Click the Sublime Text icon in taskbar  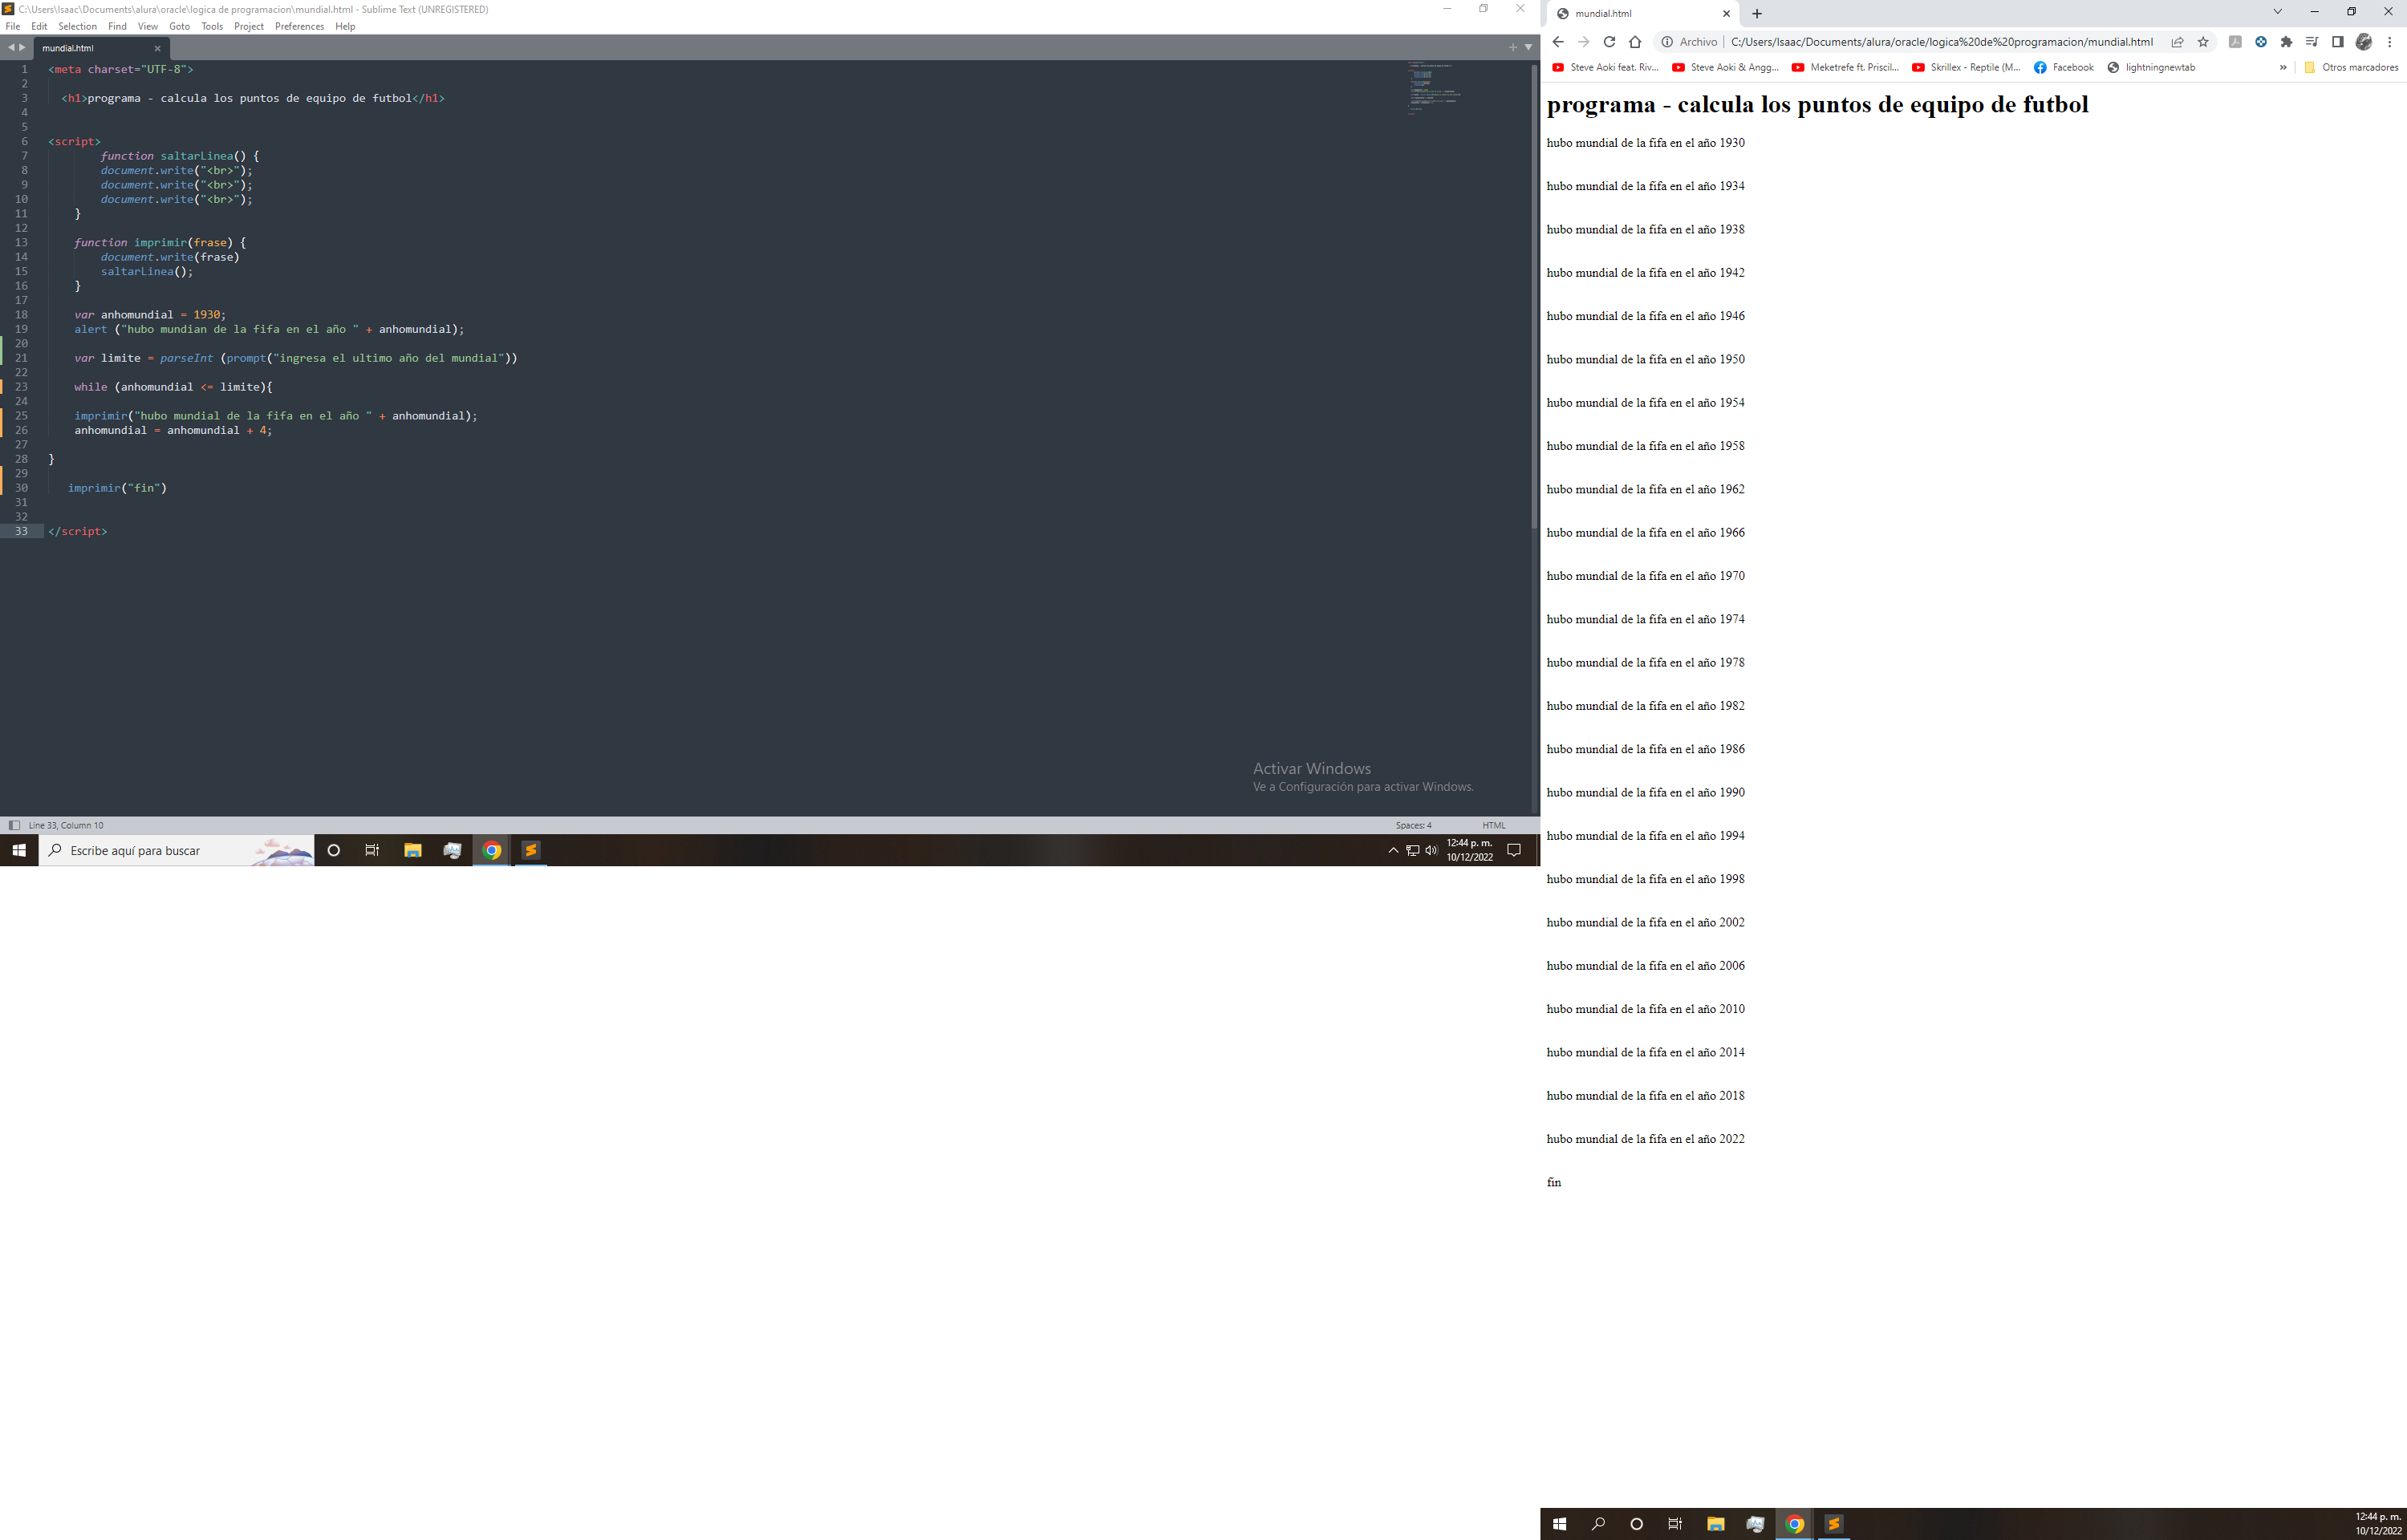[x=534, y=851]
